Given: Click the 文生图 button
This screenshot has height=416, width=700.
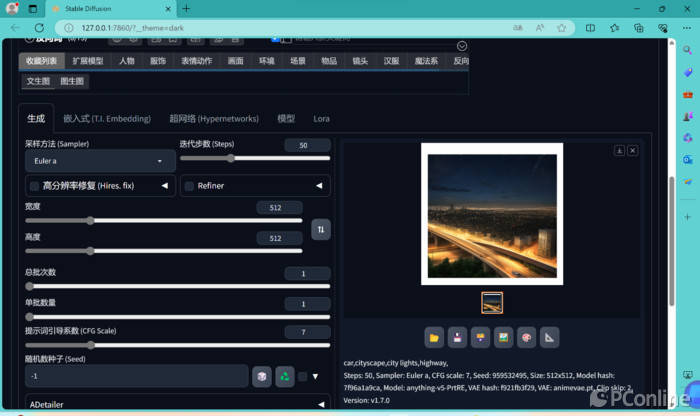Looking at the screenshot, I should [x=38, y=81].
